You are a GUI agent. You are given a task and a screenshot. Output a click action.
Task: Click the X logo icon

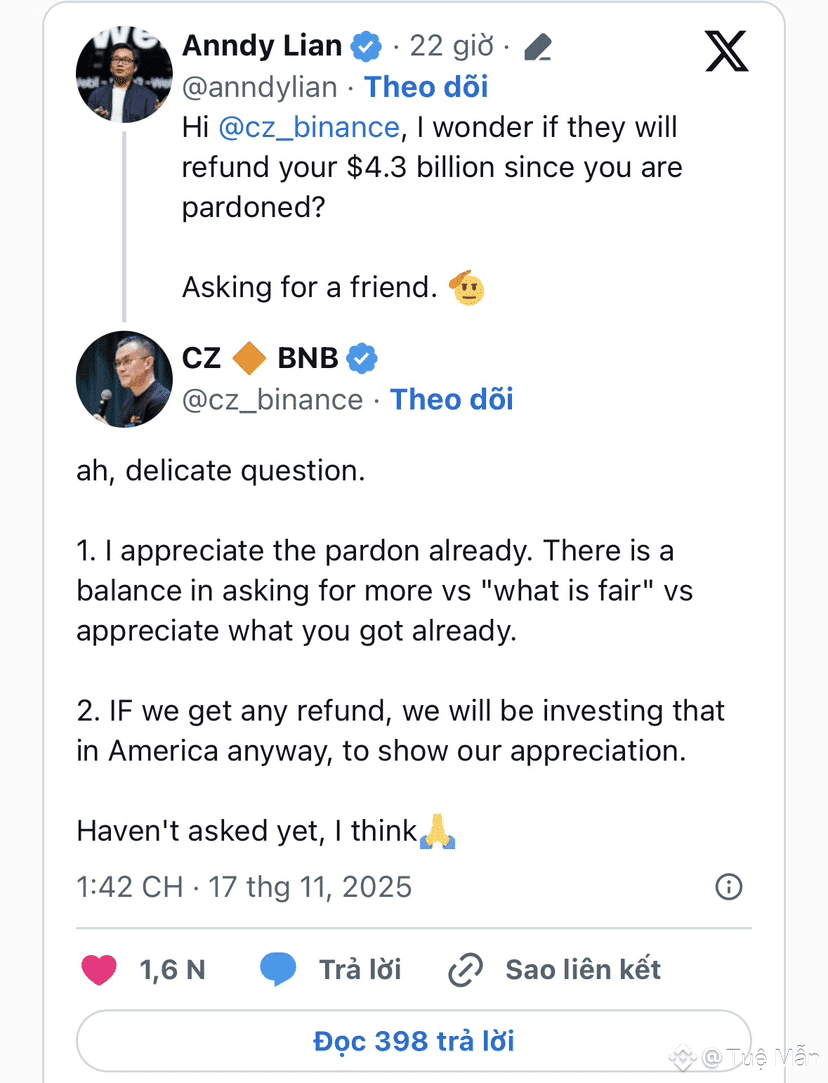coord(726,49)
